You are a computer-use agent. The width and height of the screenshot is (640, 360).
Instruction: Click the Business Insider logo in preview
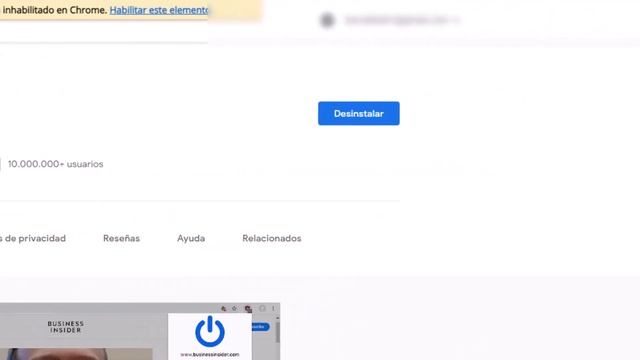[x=66, y=327]
